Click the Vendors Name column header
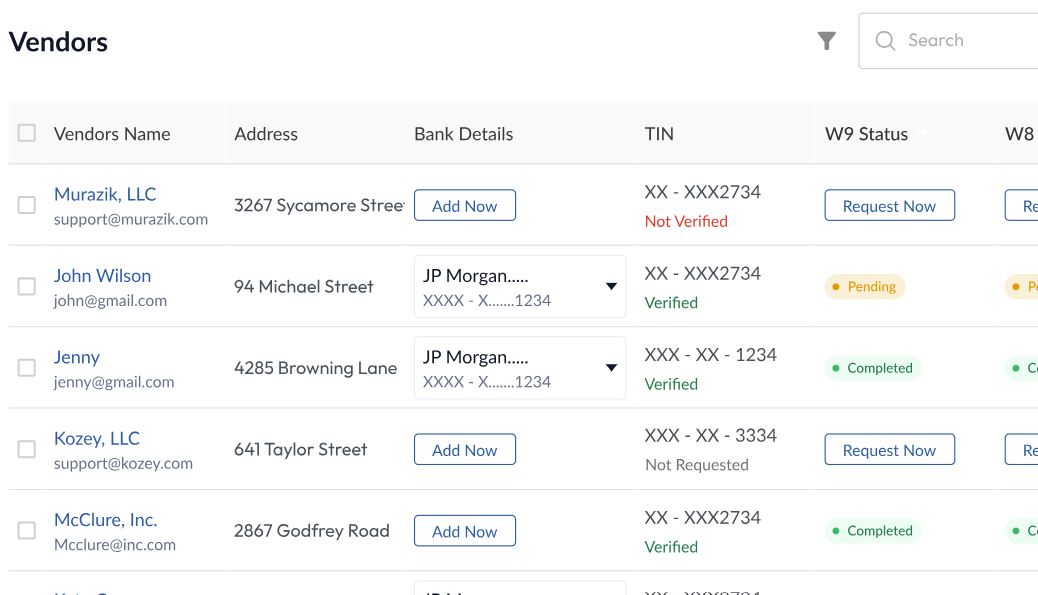The height and width of the screenshot is (595, 1038). pos(112,133)
